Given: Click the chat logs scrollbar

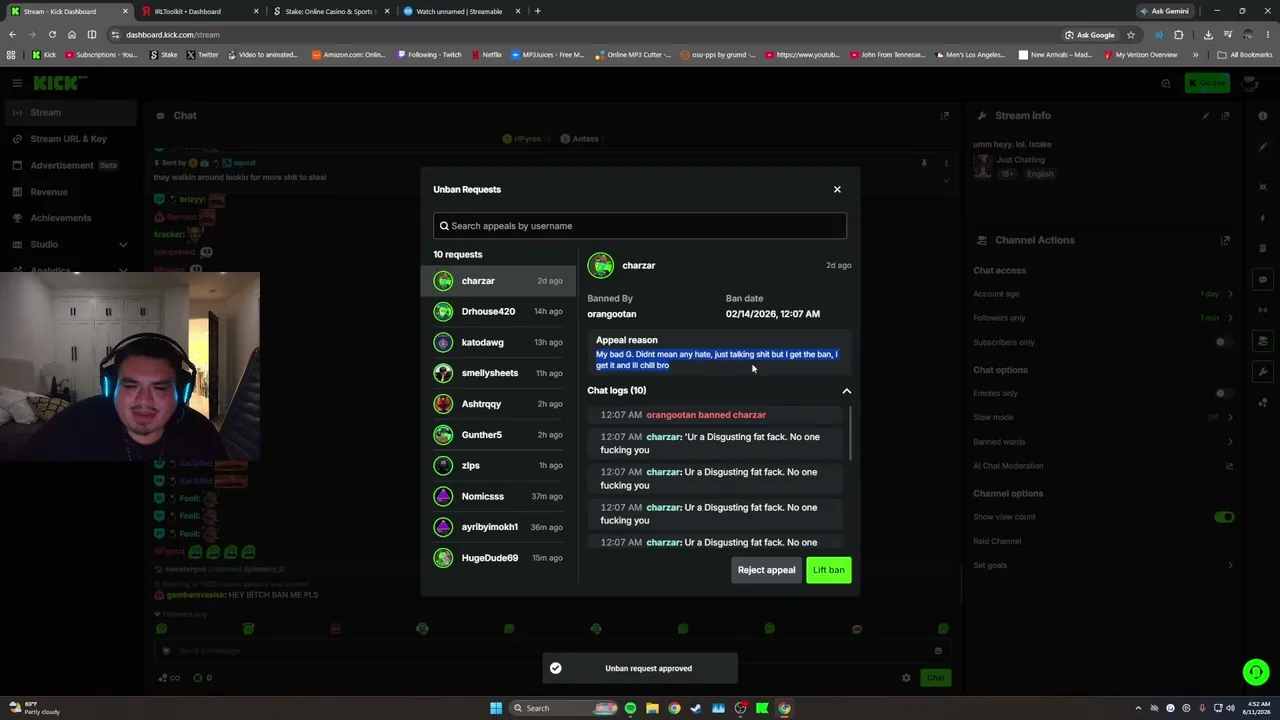Looking at the screenshot, I should (850, 434).
